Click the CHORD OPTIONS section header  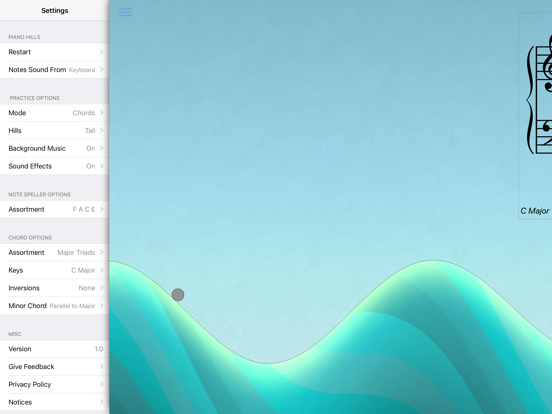pyautogui.click(x=30, y=238)
